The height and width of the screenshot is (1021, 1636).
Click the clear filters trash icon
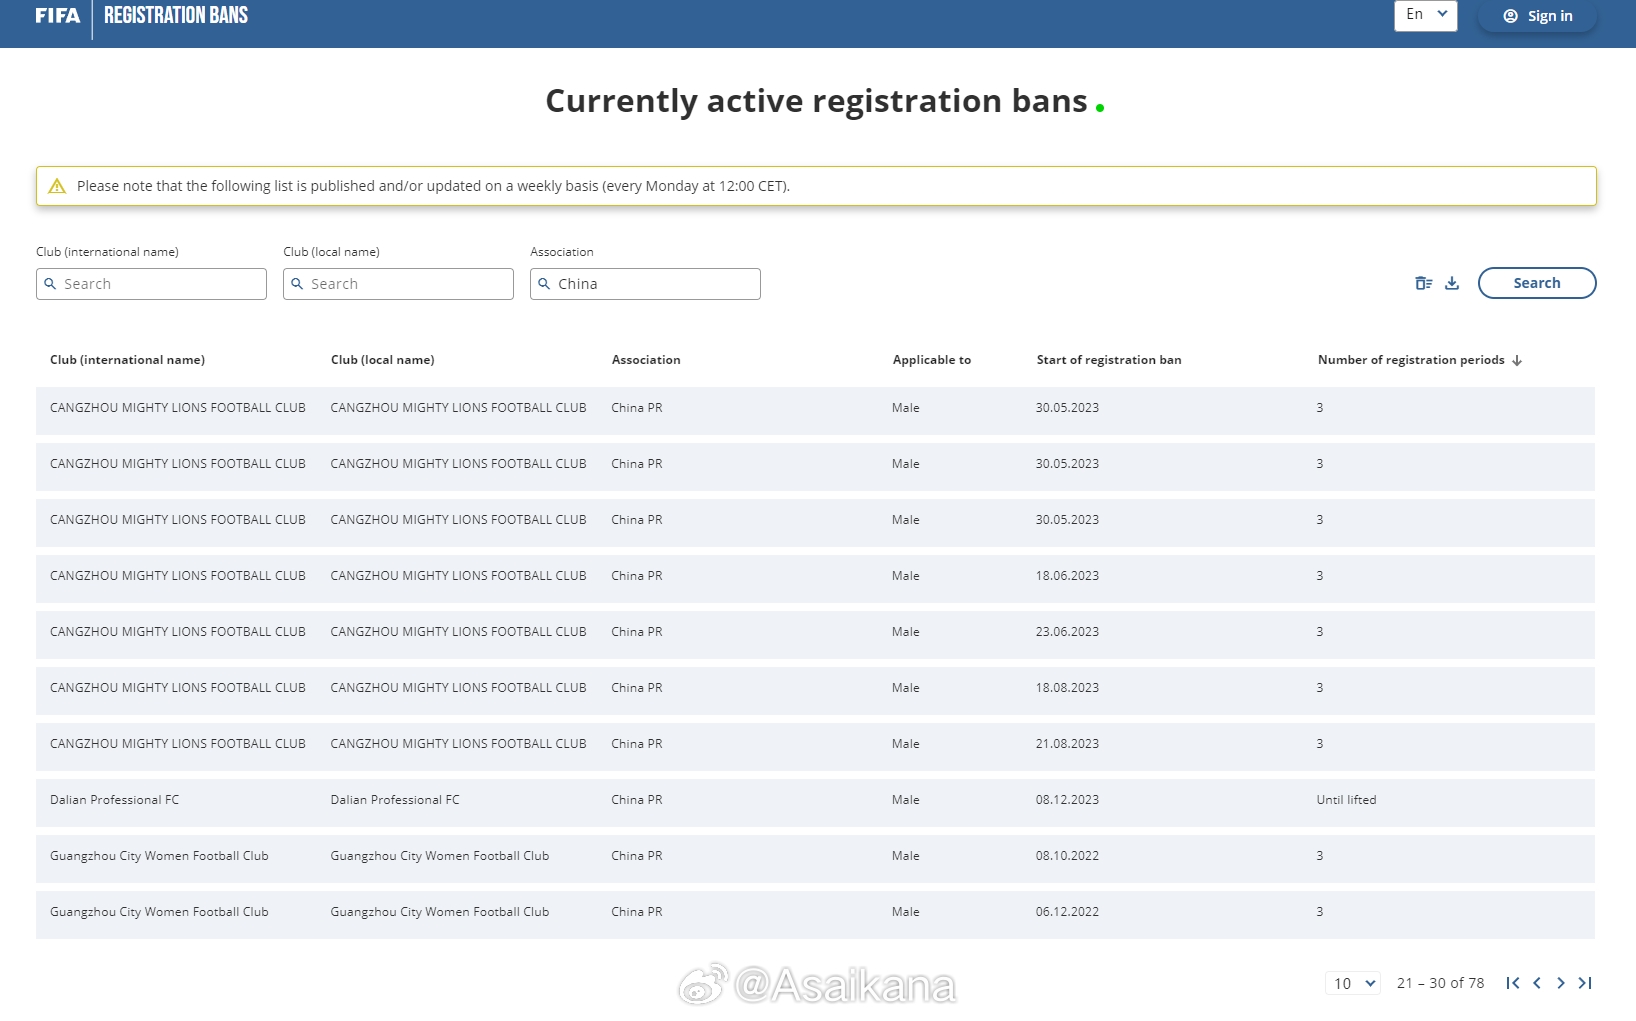1423,284
